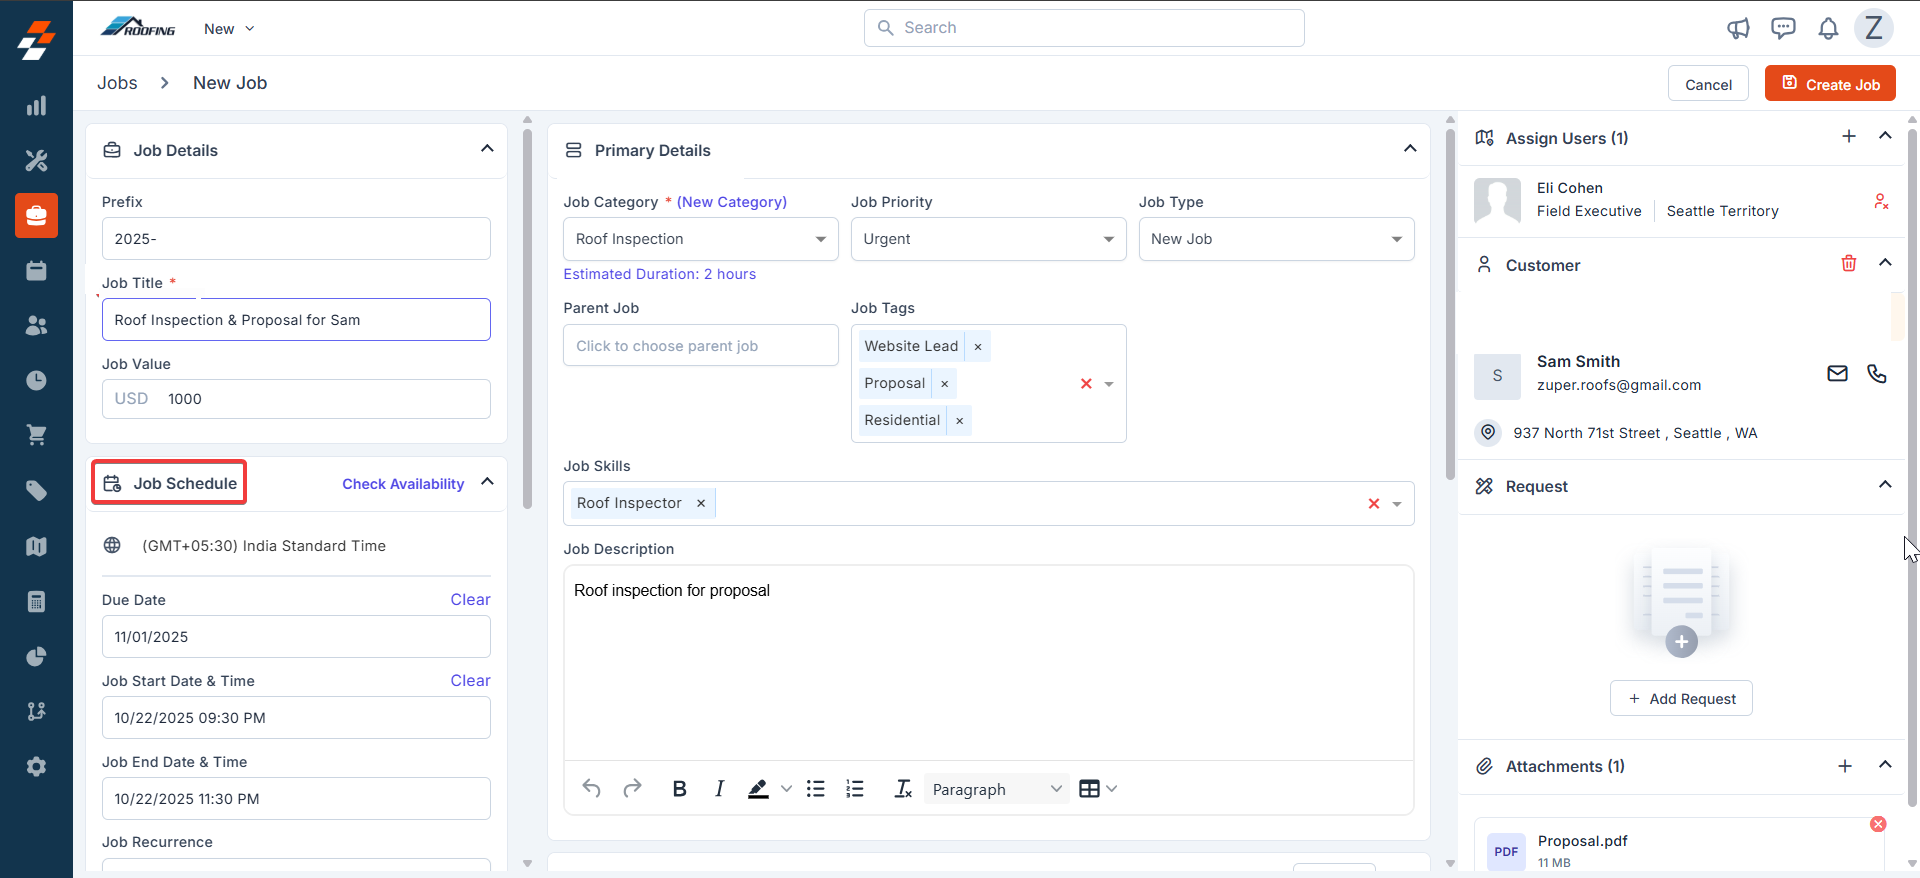The image size is (1920, 878).
Task: Clear all job skills with red X
Action: click(1374, 504)
